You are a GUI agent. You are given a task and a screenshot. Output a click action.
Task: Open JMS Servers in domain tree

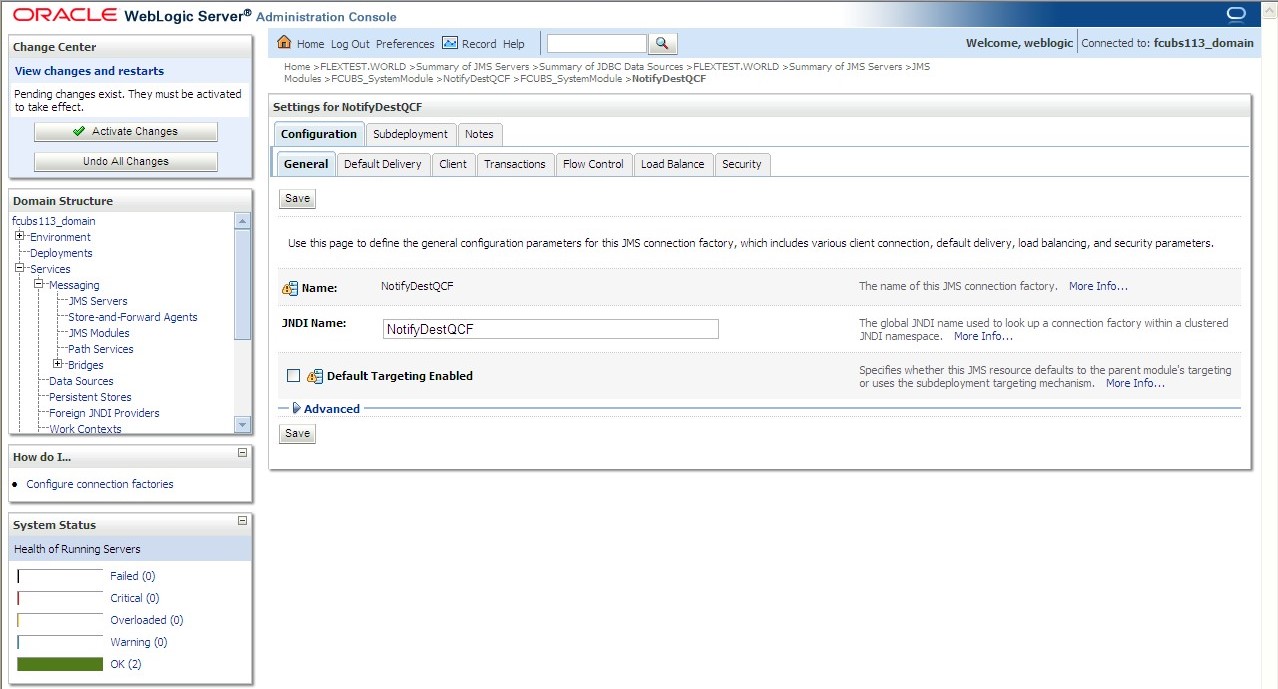[x=98, y=301]
